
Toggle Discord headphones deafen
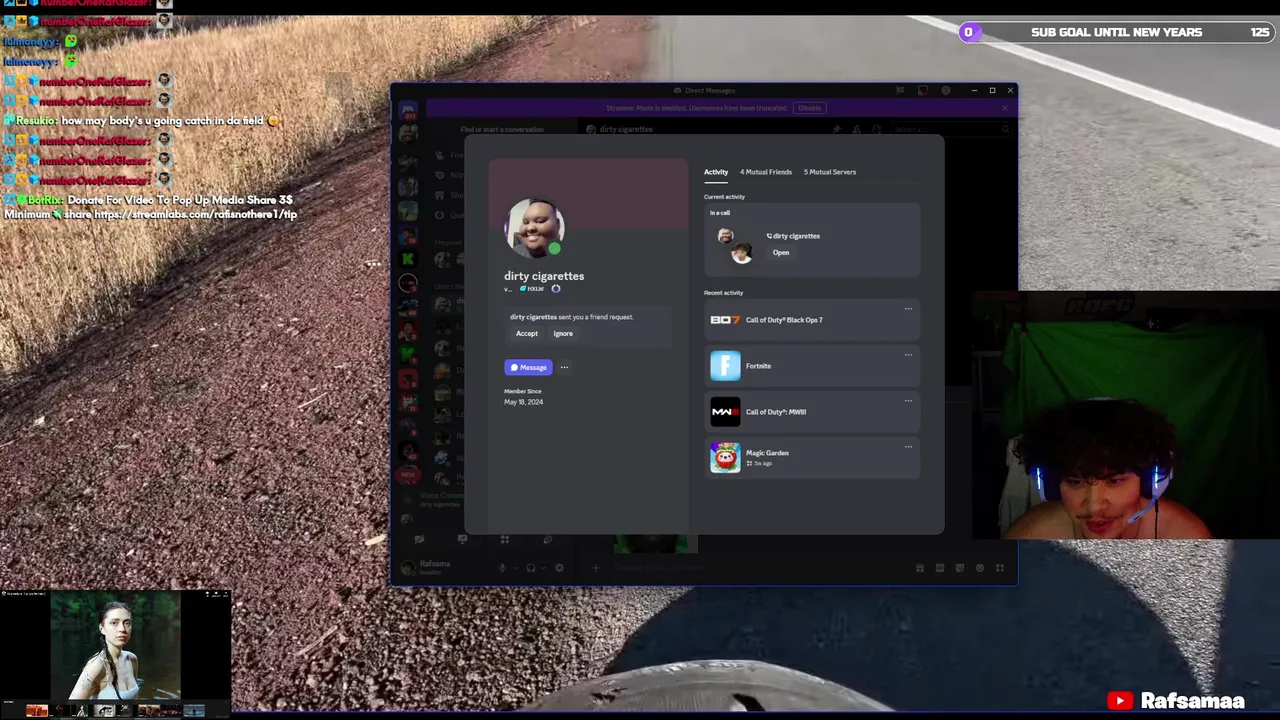pyautogui.click(x=531, y=568)
